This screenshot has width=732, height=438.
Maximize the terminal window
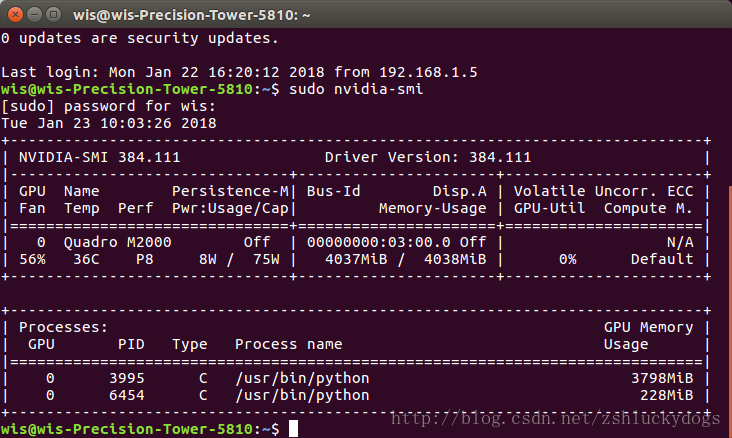pyautogui.click(x=54, y=15)
